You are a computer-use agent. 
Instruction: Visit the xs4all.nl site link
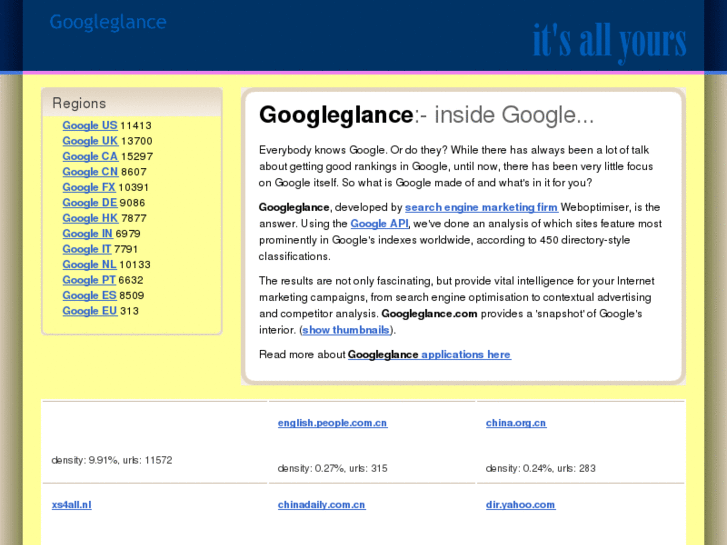71,505
